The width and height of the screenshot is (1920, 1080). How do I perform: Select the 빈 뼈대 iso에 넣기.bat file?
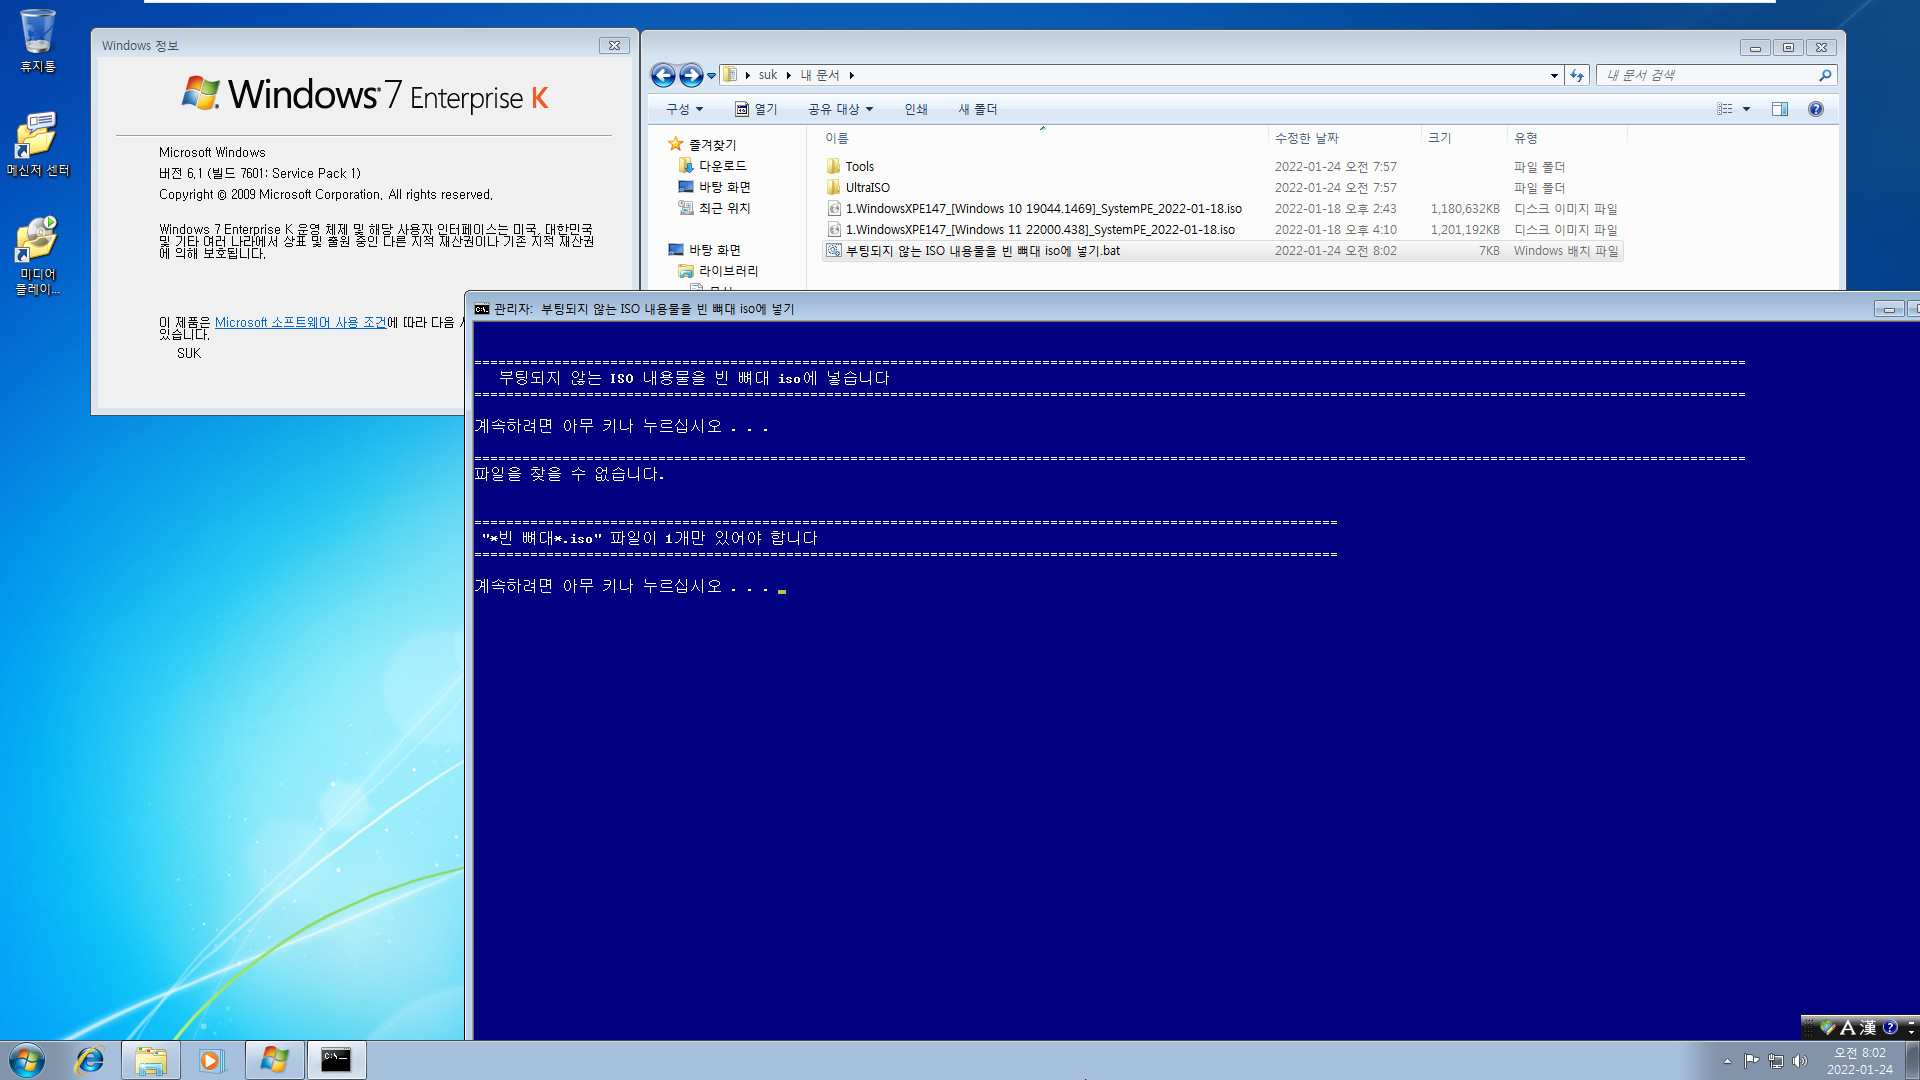click(1222, 251)
